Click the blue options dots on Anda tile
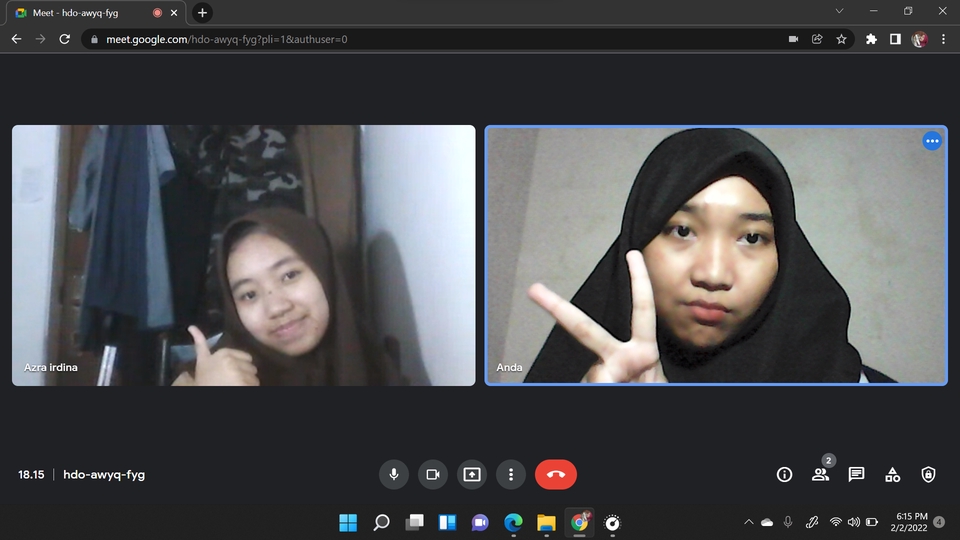This screenshot has width=960, height=540. [932, 141]
